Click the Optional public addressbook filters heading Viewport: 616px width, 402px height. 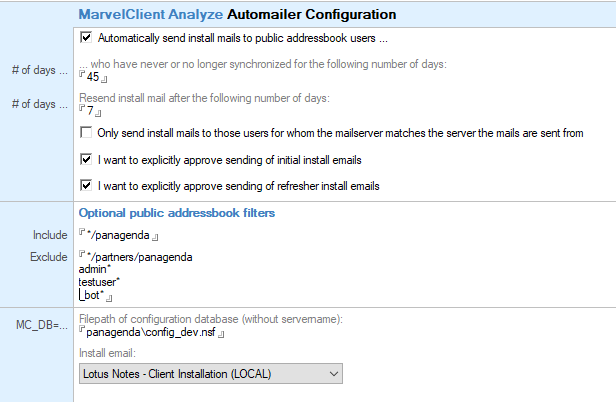[x=177, y=213]
